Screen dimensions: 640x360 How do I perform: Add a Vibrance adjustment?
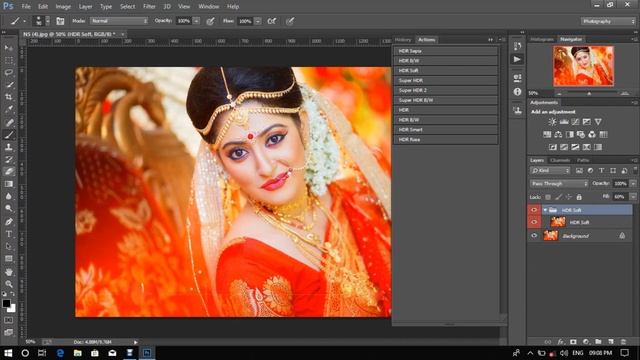(x=598, y=122)
